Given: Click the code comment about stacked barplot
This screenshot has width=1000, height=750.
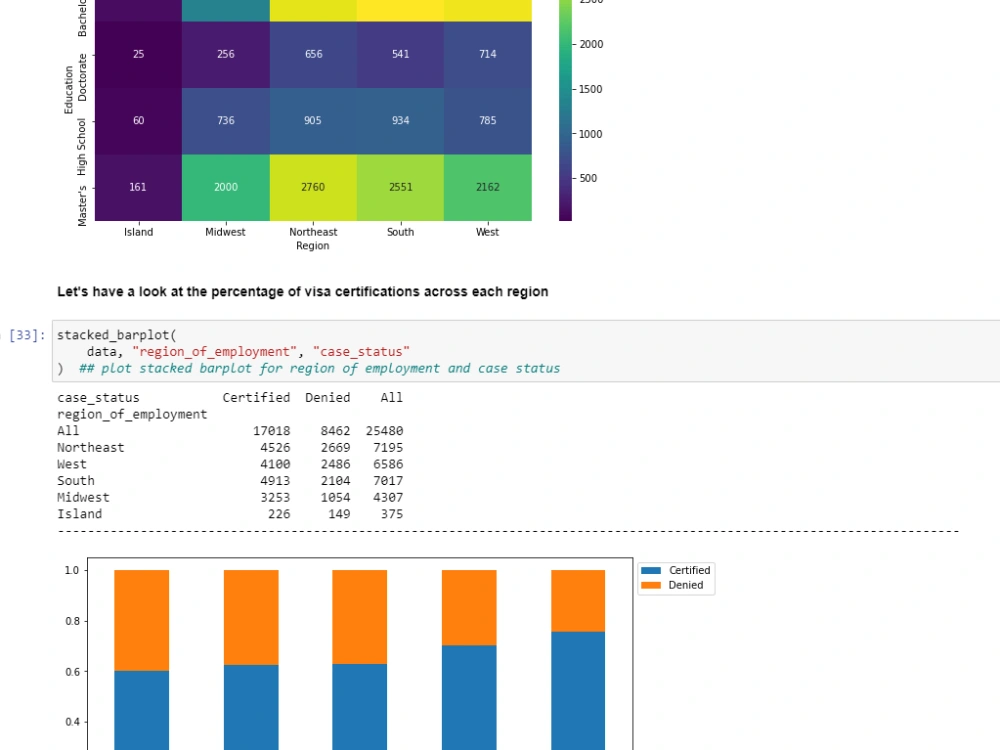Looking at the screenshot, I should (320, 368).
